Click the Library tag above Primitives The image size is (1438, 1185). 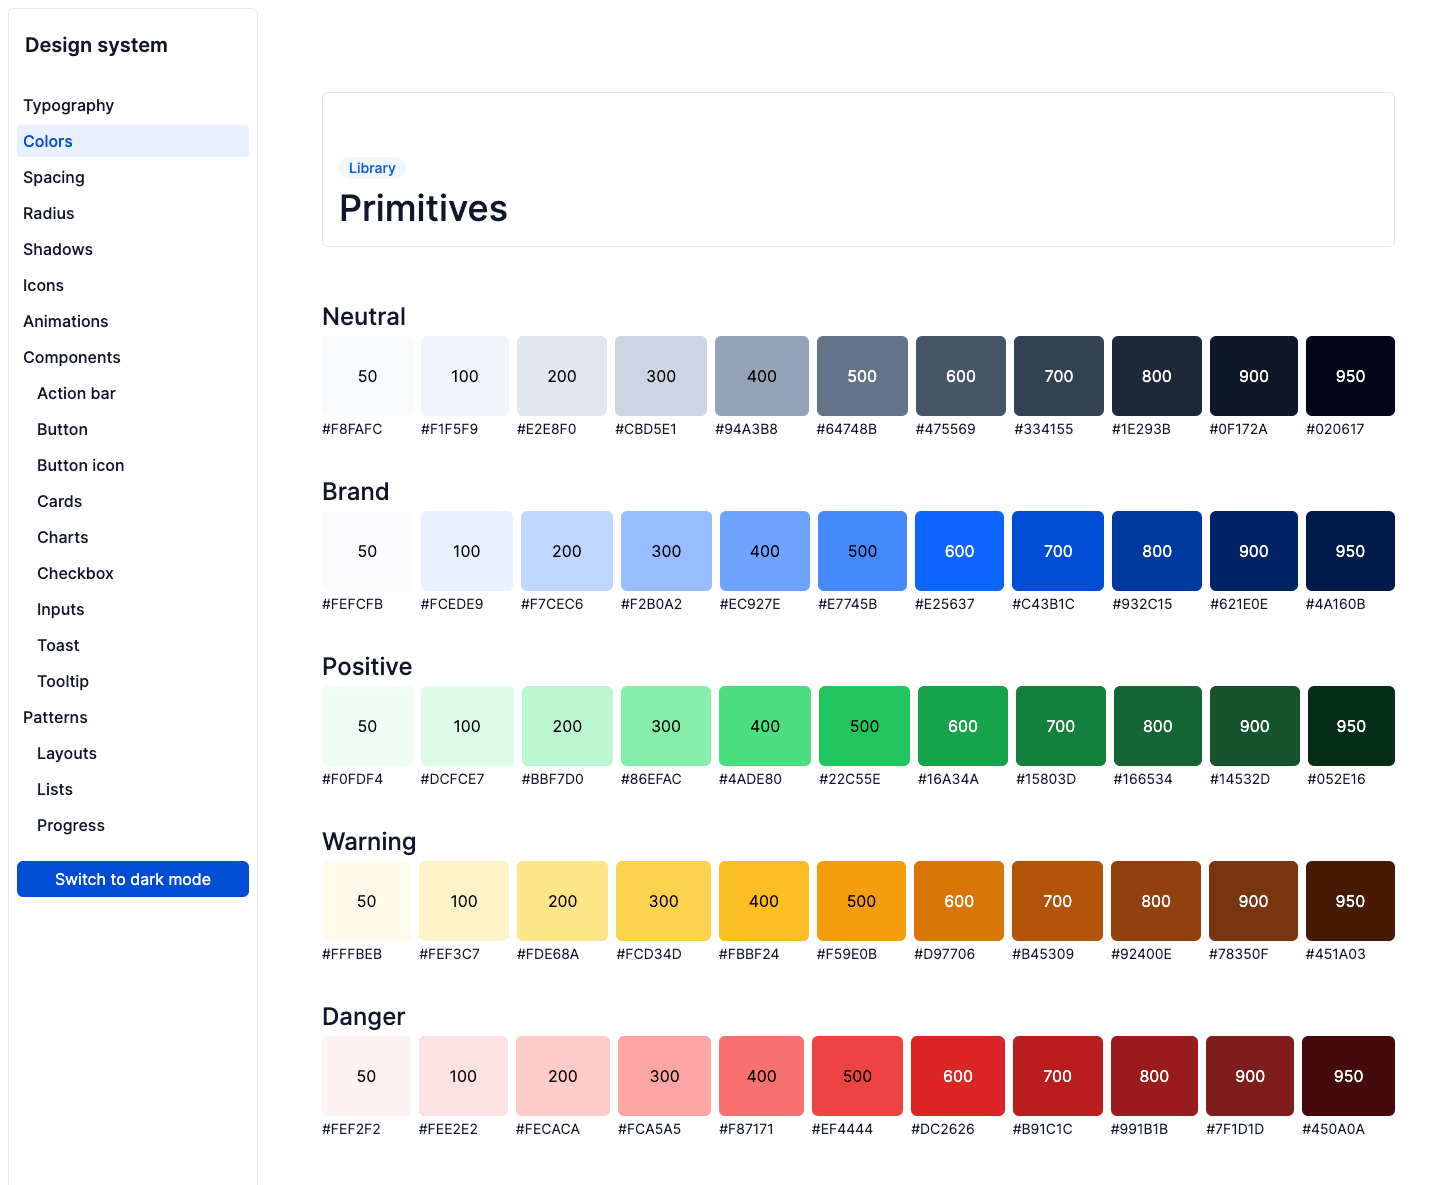pos(372,168)
